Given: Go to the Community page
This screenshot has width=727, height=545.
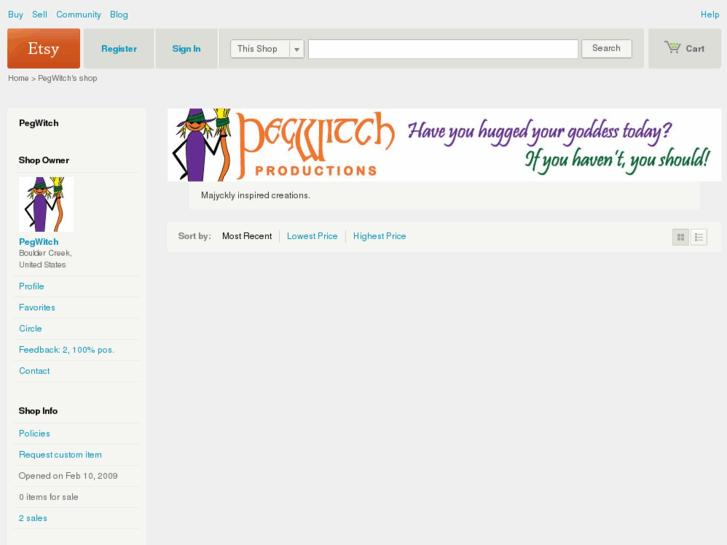Looking at the screenshot, I should pyautogui.click(x=78, y=14).
